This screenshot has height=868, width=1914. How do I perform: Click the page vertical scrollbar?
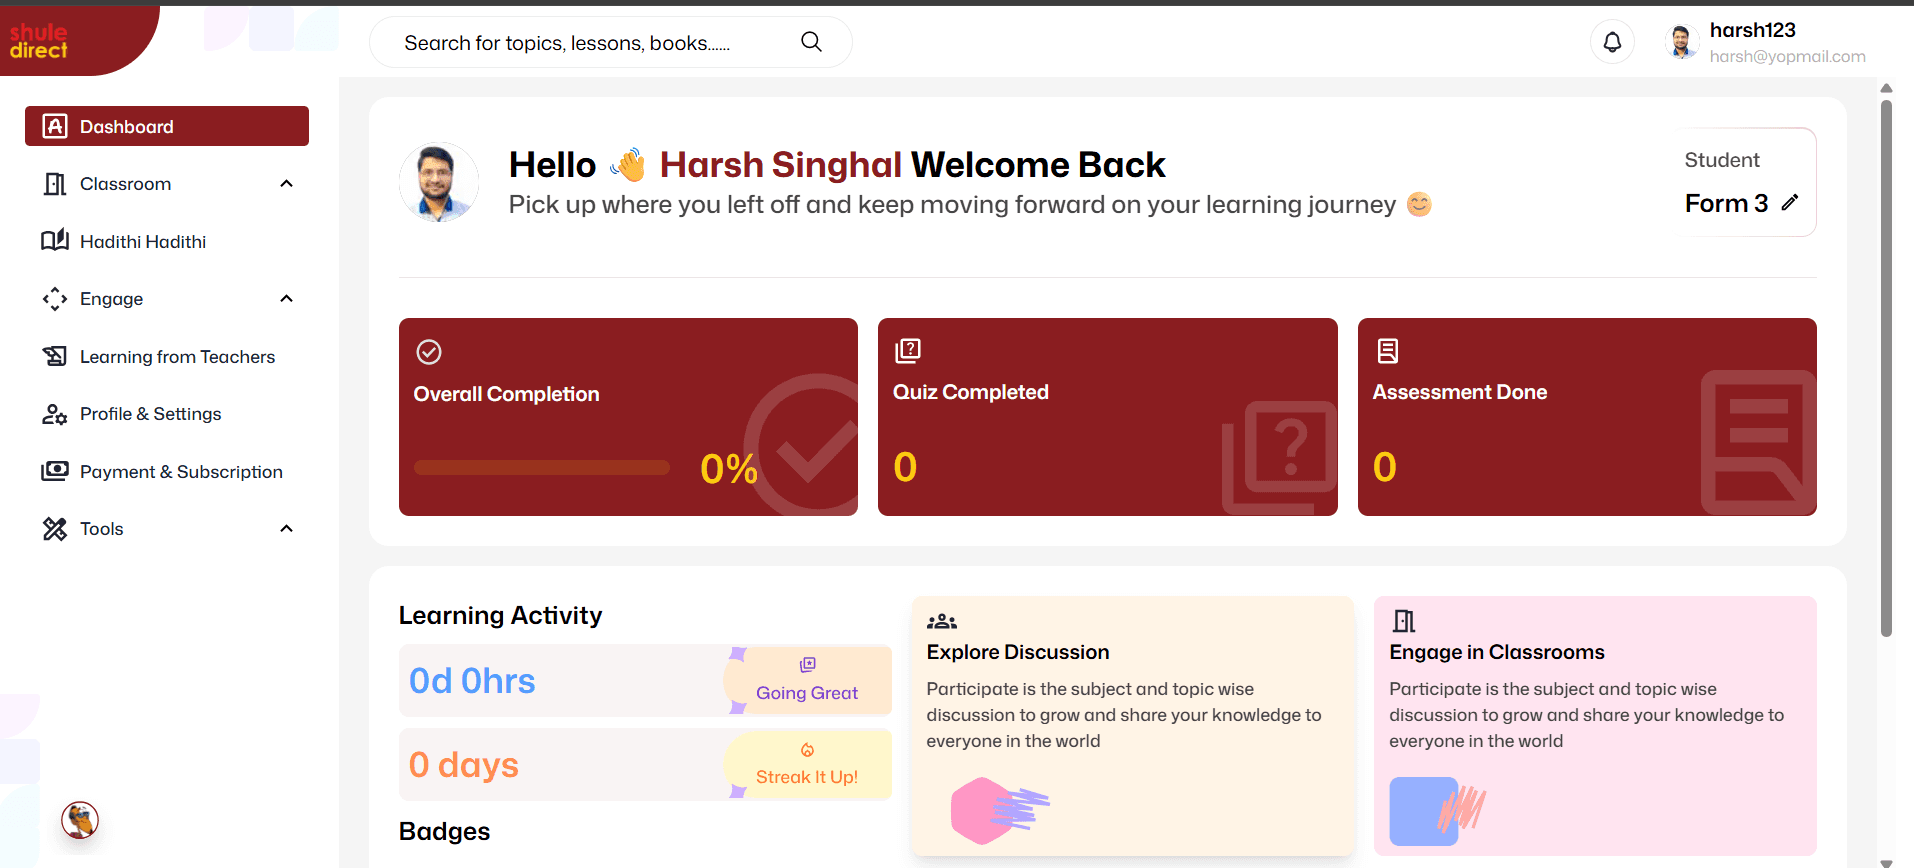[1886, 368]
